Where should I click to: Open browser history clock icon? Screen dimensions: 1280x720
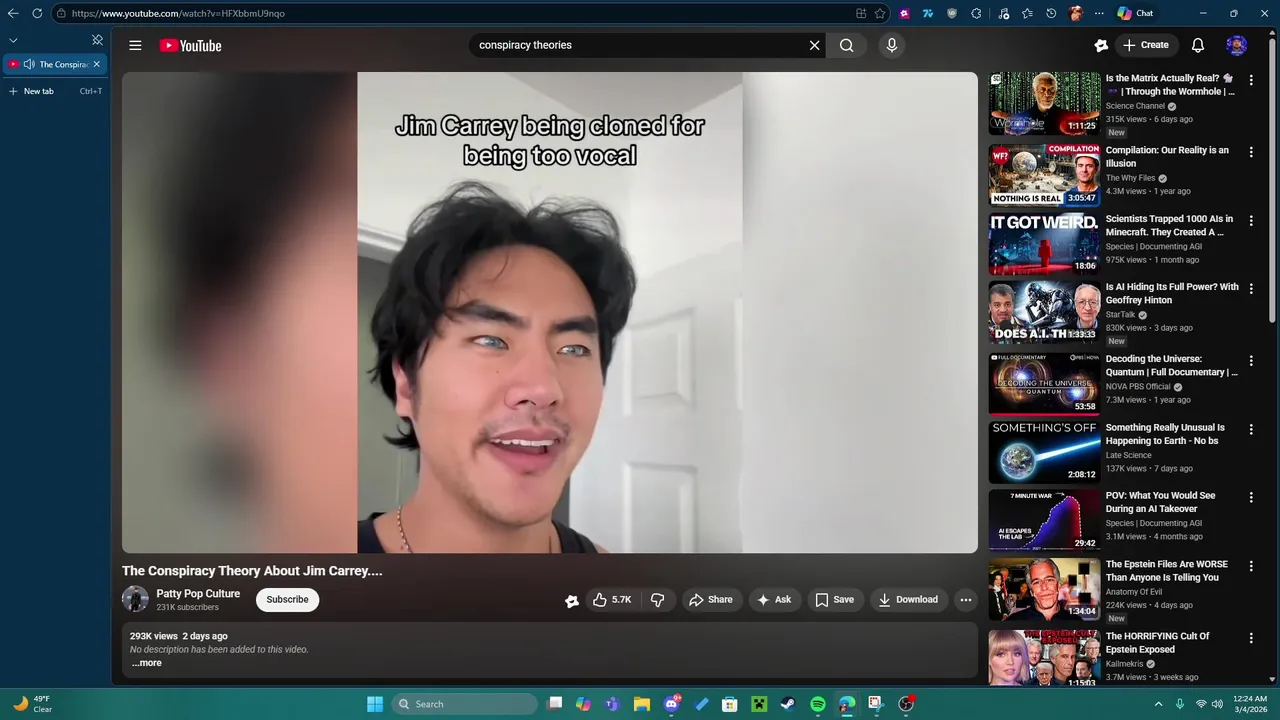pos(1051,13)
